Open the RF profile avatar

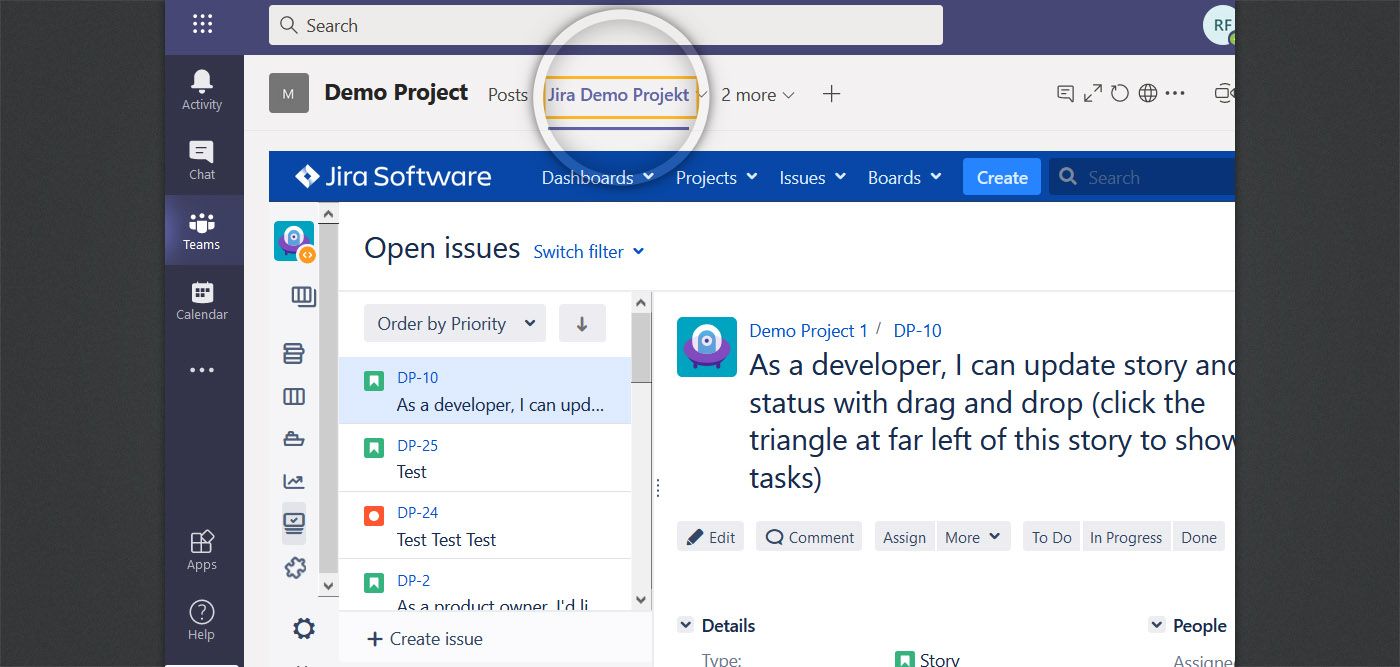pos(1219,25)
